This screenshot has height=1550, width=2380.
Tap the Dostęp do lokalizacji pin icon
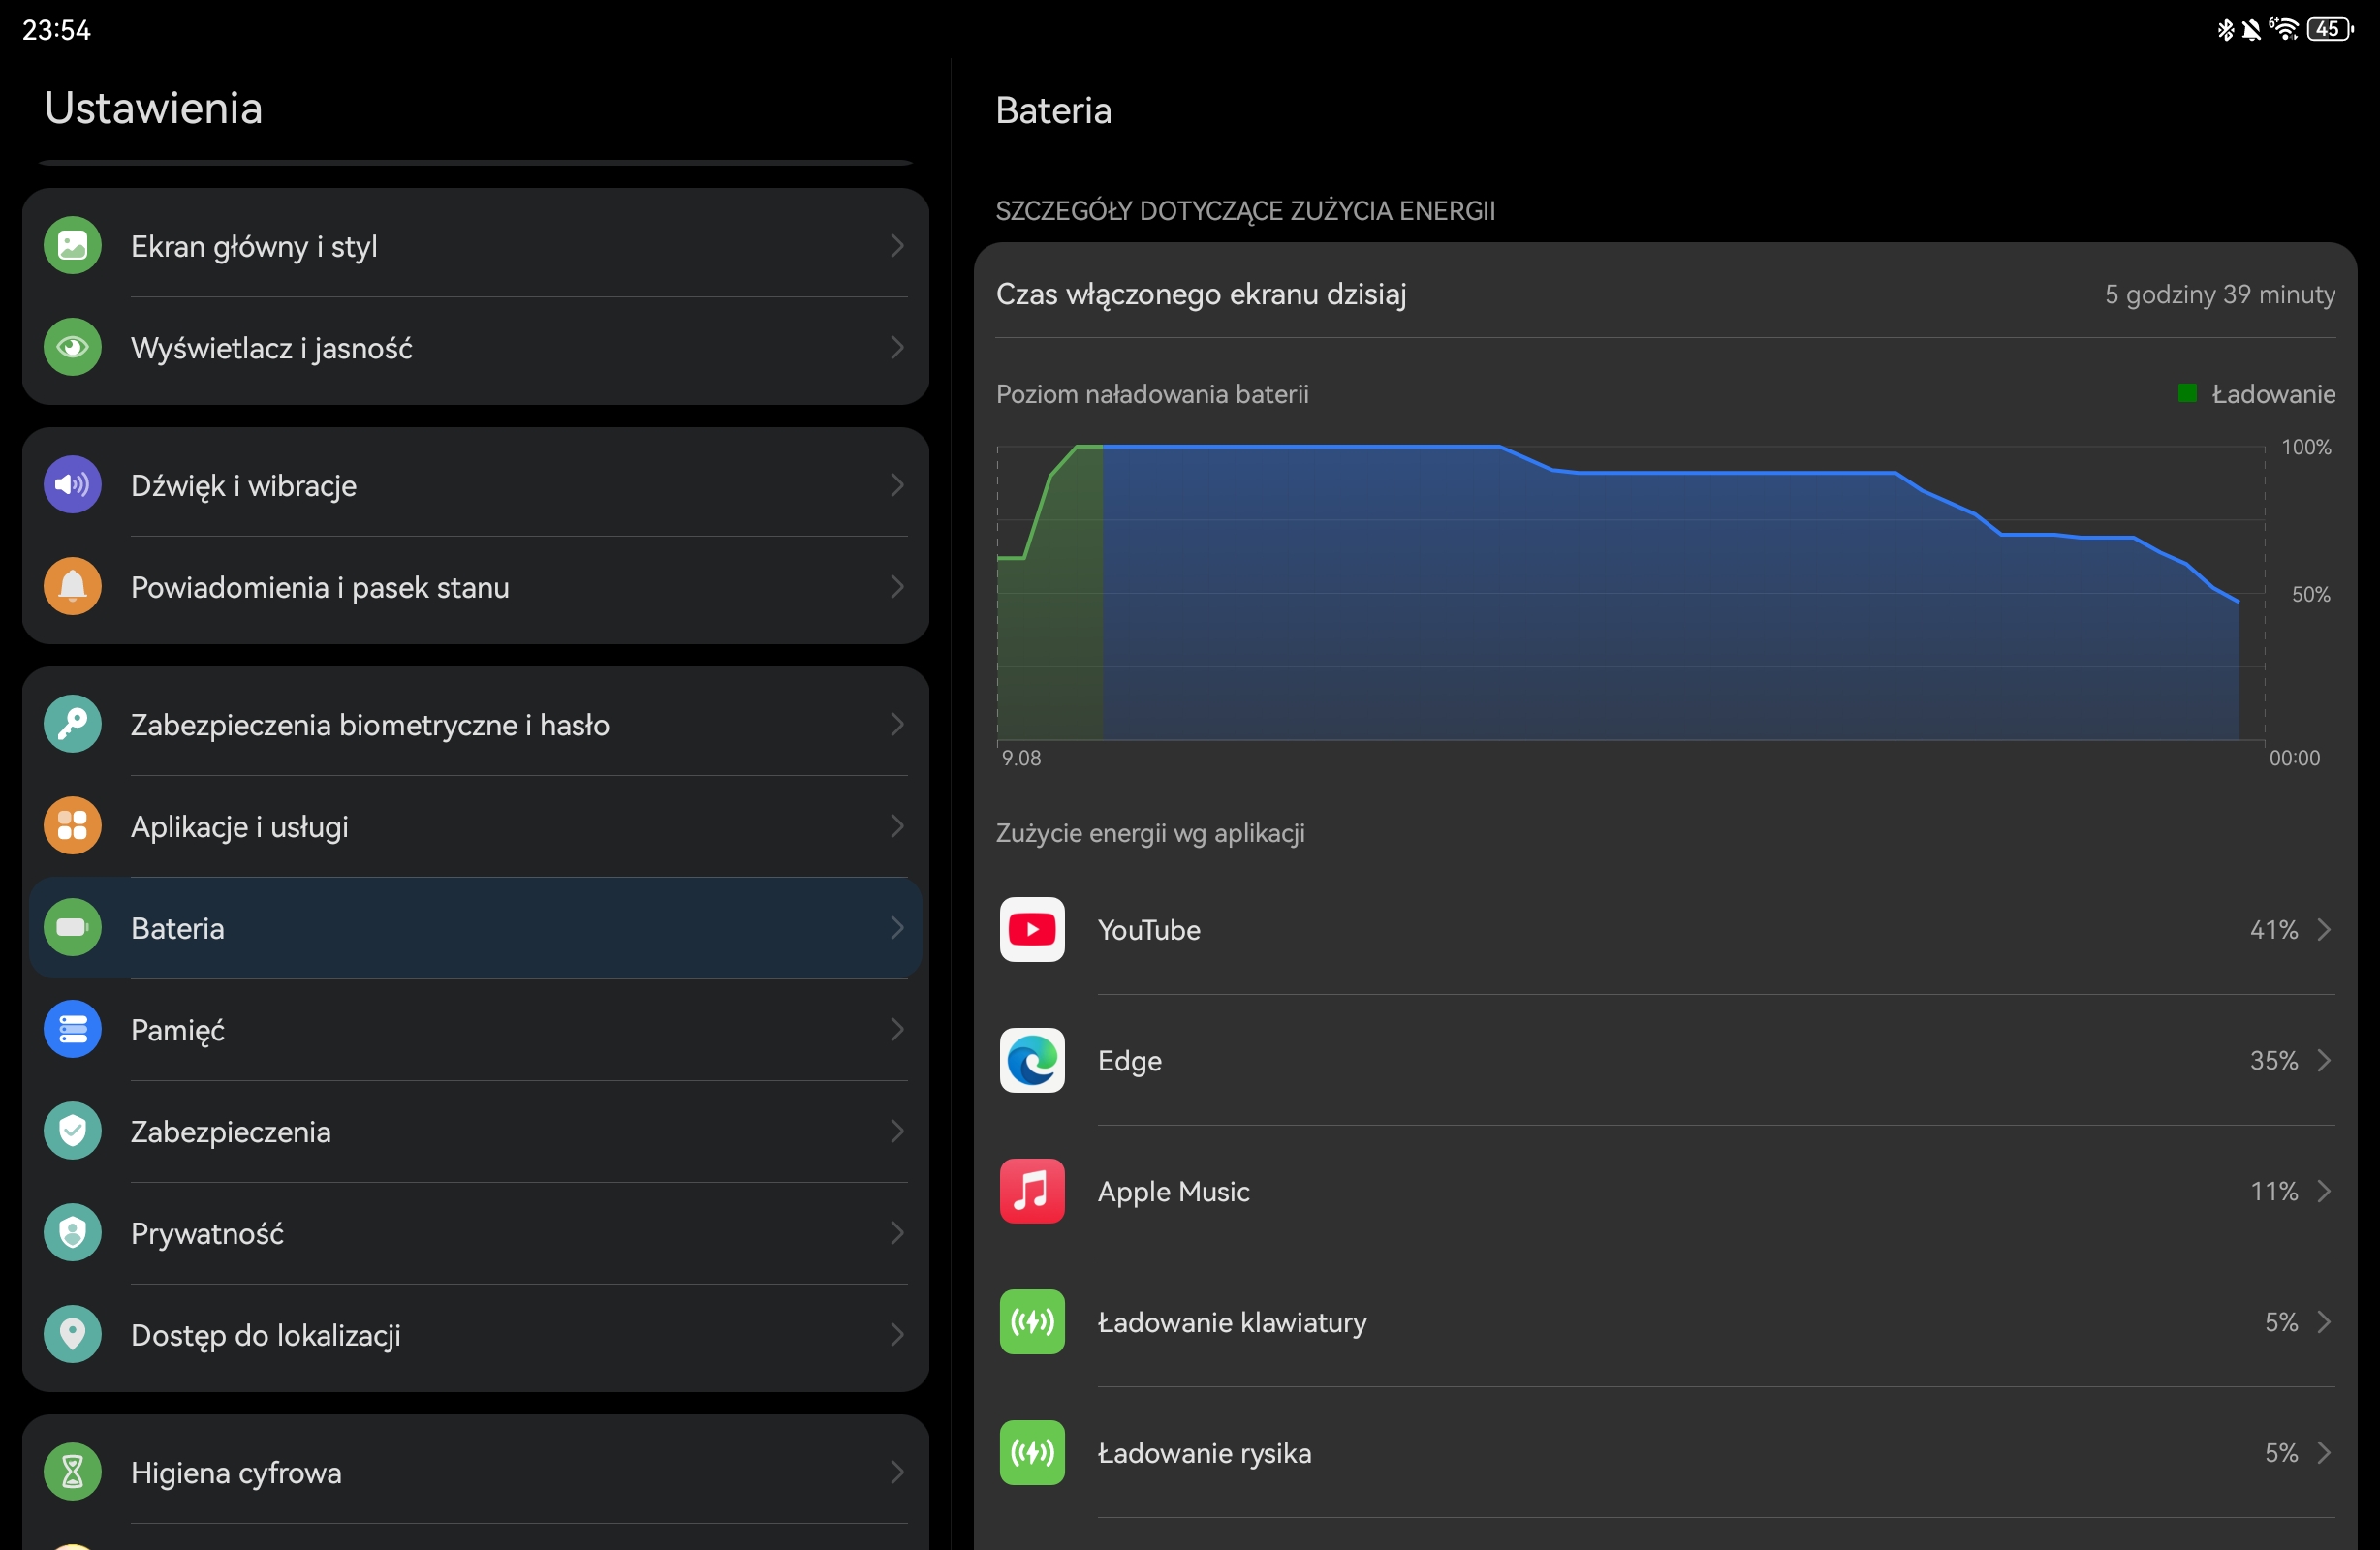tap(72, 1335)
